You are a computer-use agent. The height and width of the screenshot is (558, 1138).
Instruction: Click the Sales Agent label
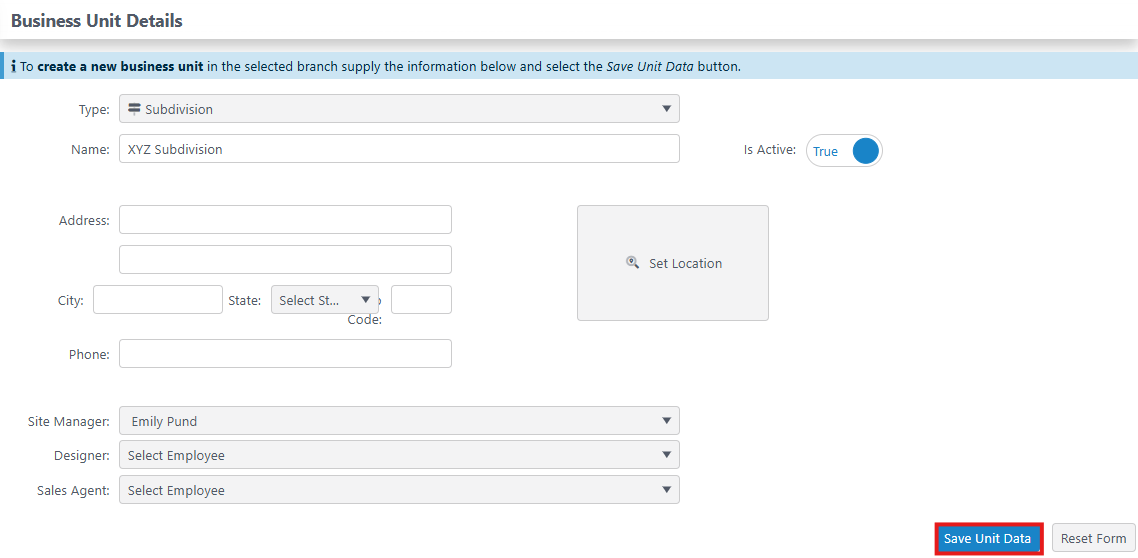tap(73, 491)
